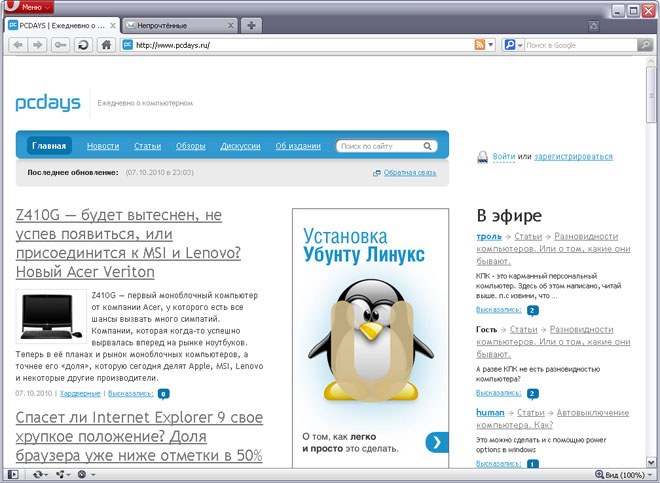Open the Главная navigation item

(x=49, y=146)
